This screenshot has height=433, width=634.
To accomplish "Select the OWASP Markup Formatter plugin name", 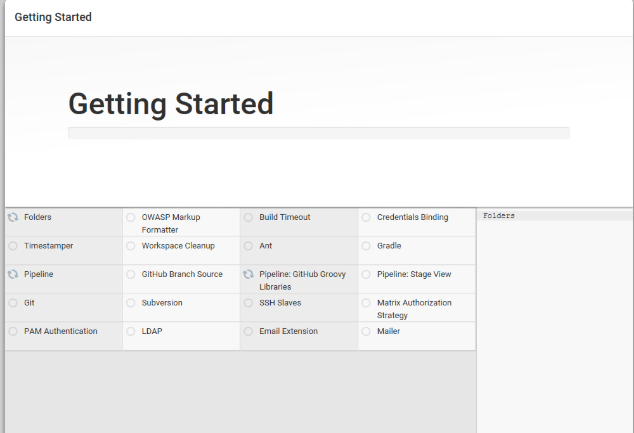I will [x=171, y=224].
